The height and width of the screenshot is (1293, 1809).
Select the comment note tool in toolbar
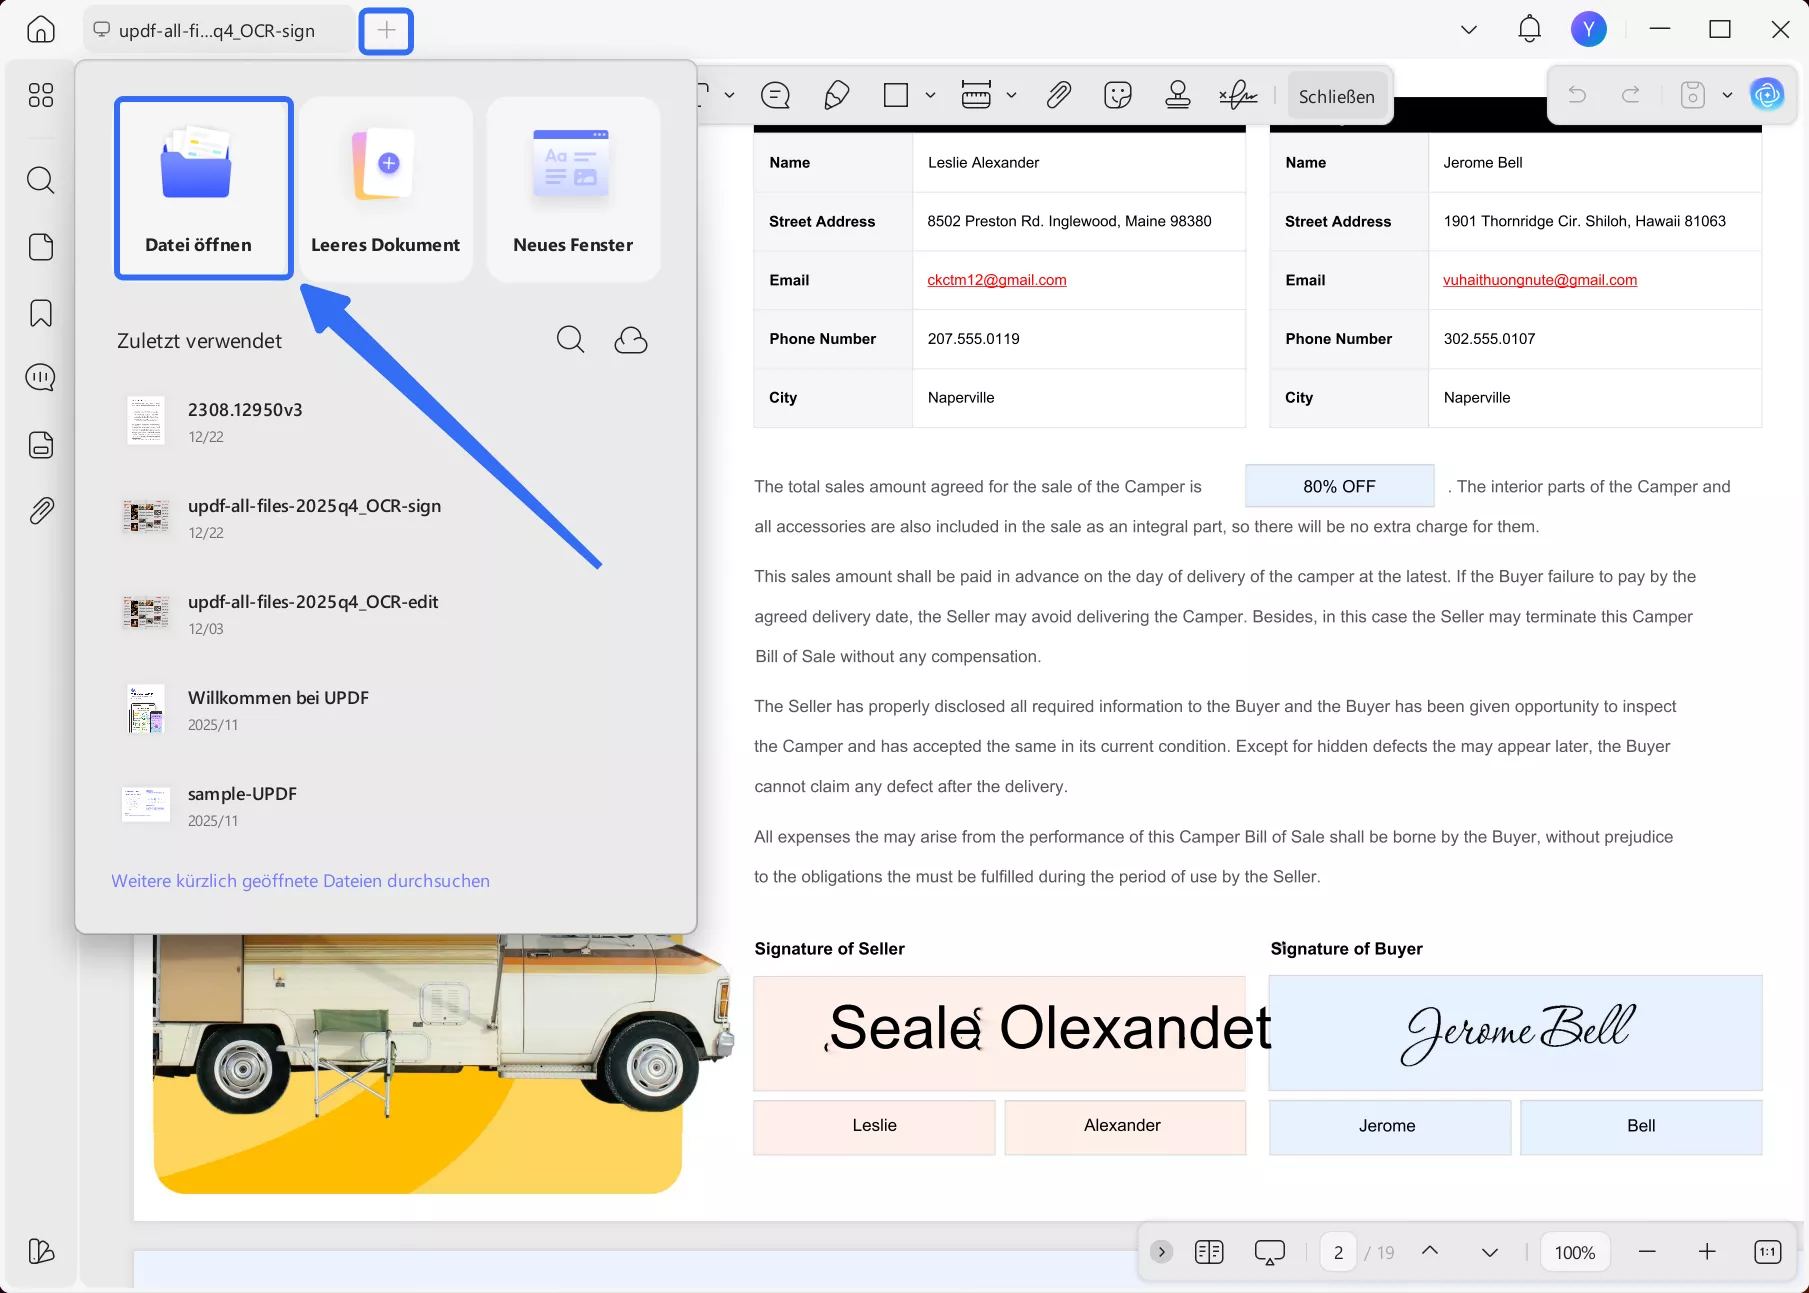click(775, 96)
